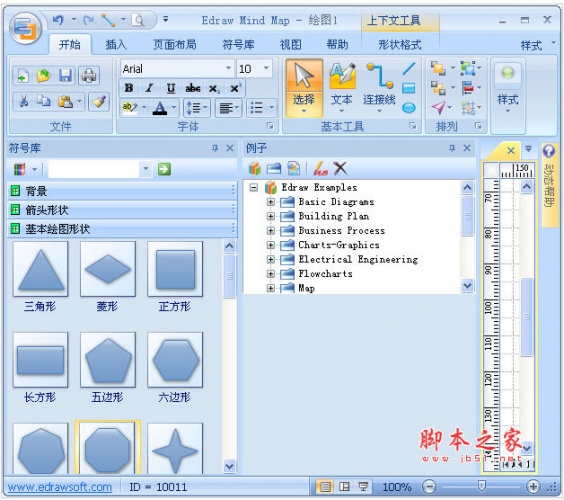This screenshot has width=564, height=500.
Task: Open the www.edrawsoft.com link
Action: pos(60,487)
